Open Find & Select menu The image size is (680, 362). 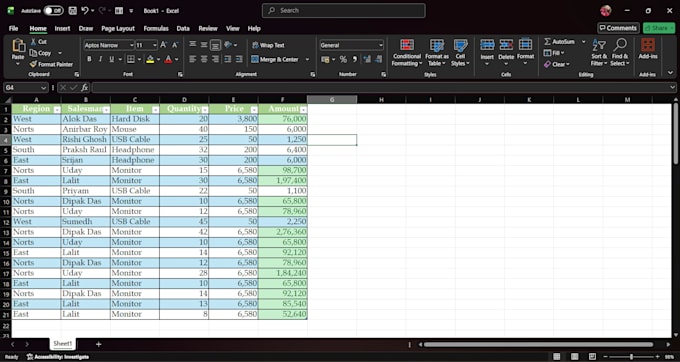coord(620,53)
